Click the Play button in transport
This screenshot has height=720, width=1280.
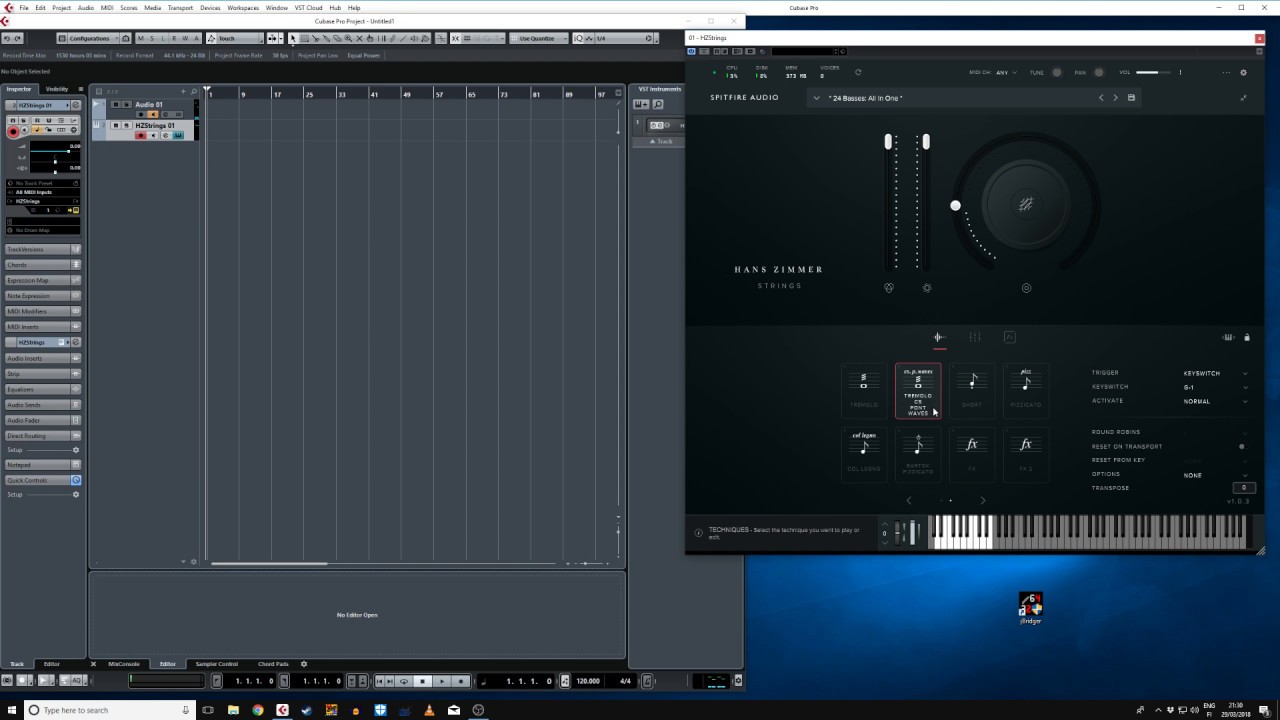[442, 681]
